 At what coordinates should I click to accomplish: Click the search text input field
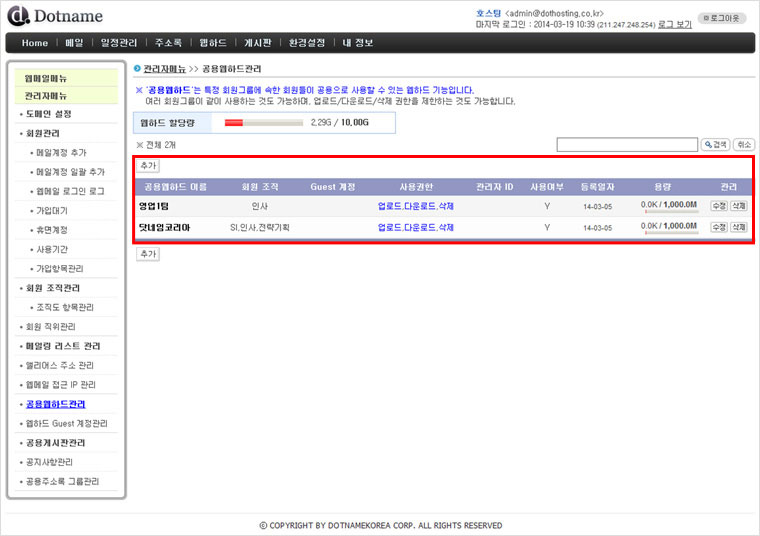tap(627, 145)
